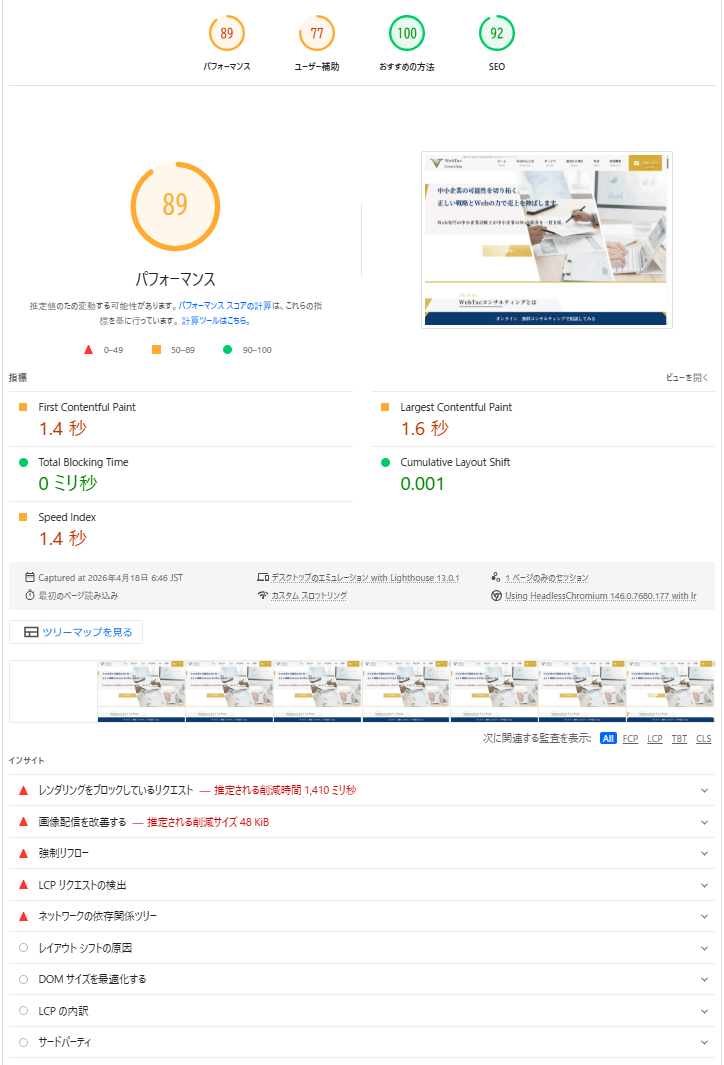This screenshot has height=1065, width=724.
Task: Click the red triangle beside 強制リフロー
Action: click(23, 853)
